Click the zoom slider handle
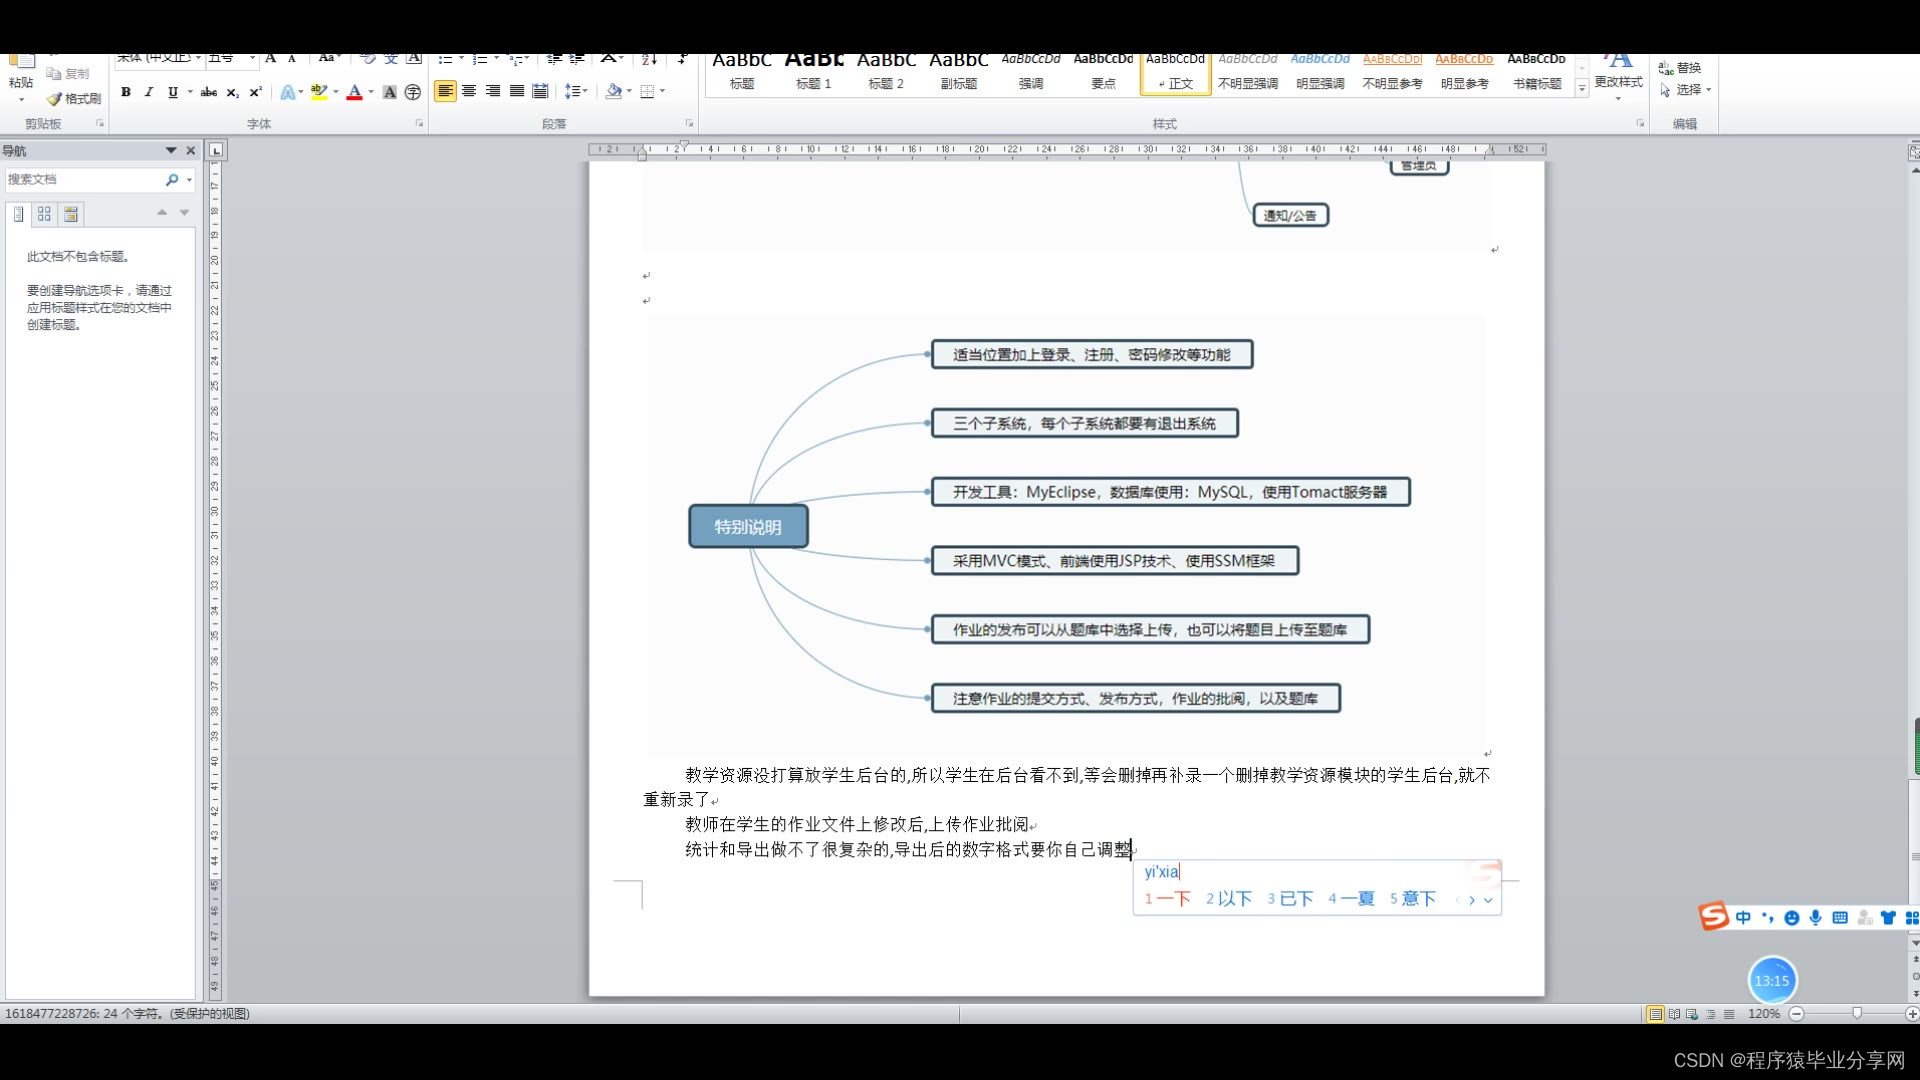 click(x=1856, y=1013)
